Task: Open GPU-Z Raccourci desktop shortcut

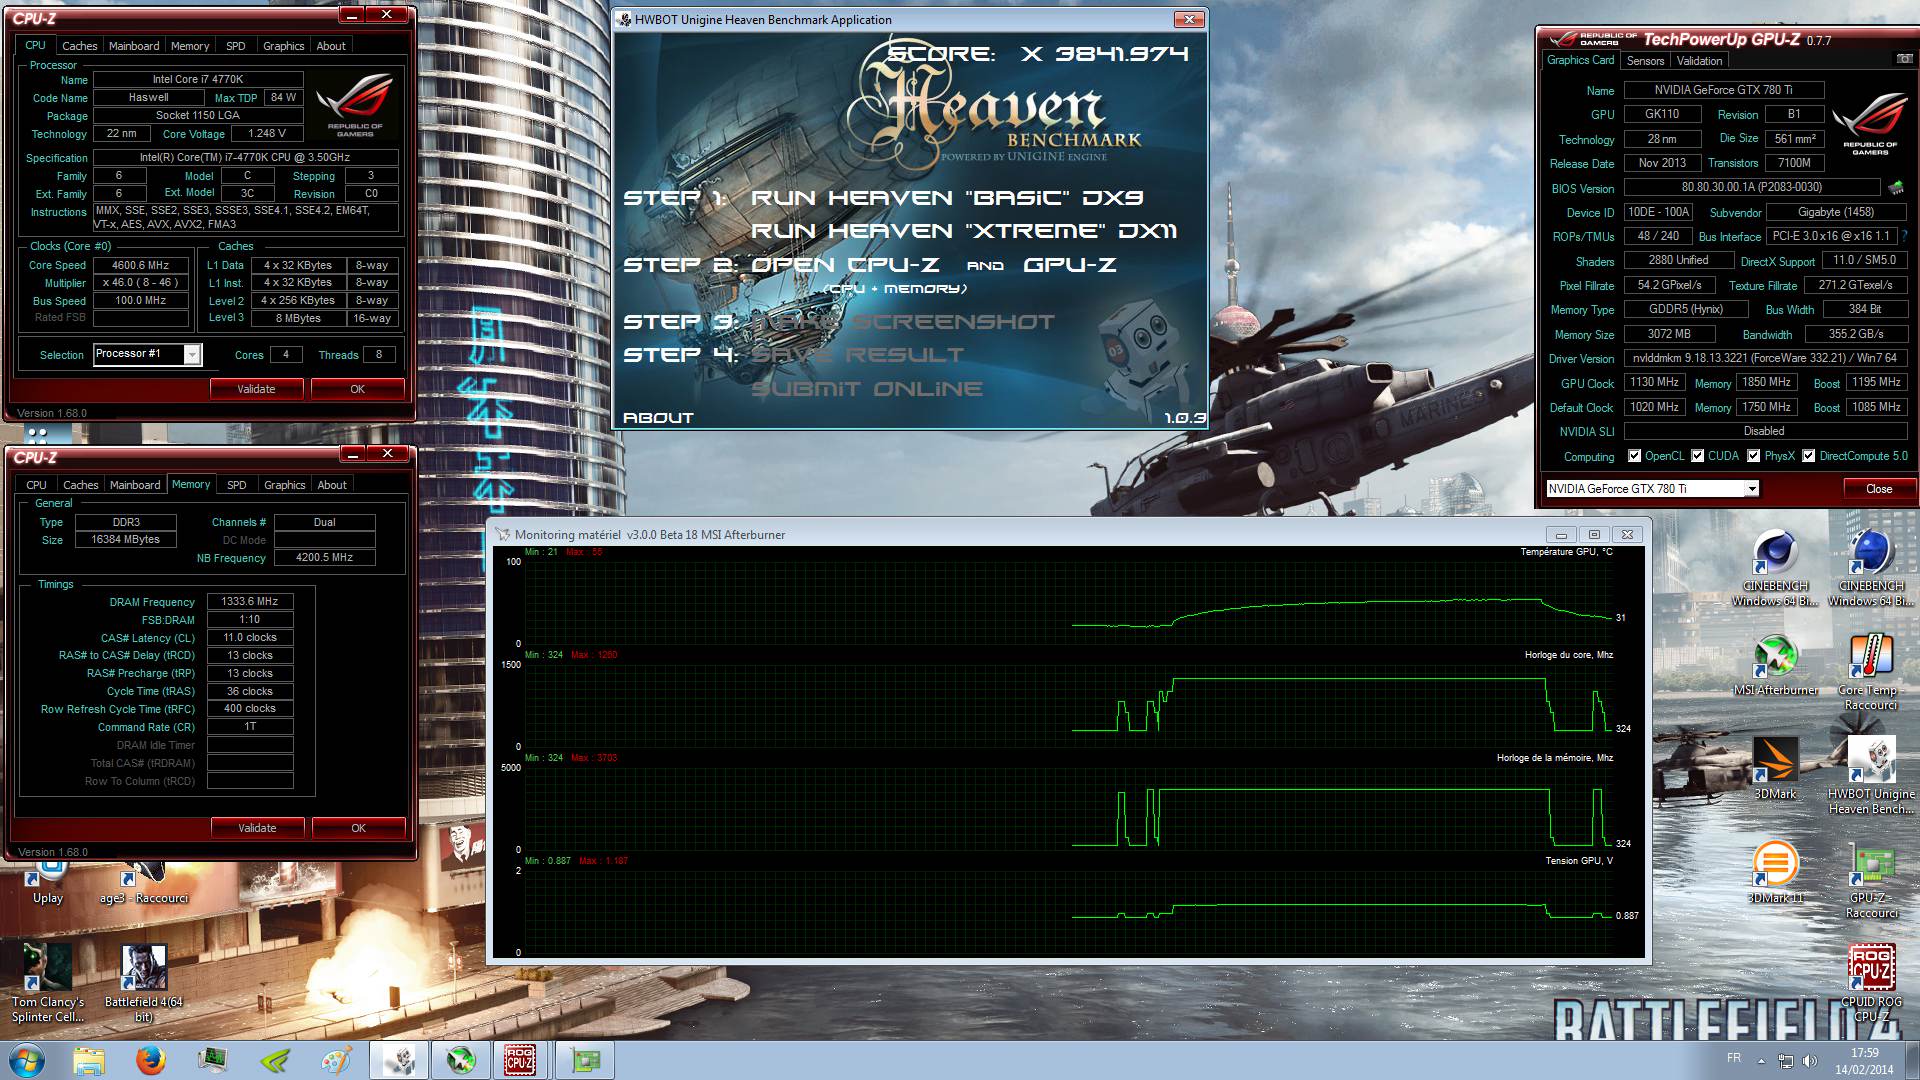Action: click(1871, 880)
